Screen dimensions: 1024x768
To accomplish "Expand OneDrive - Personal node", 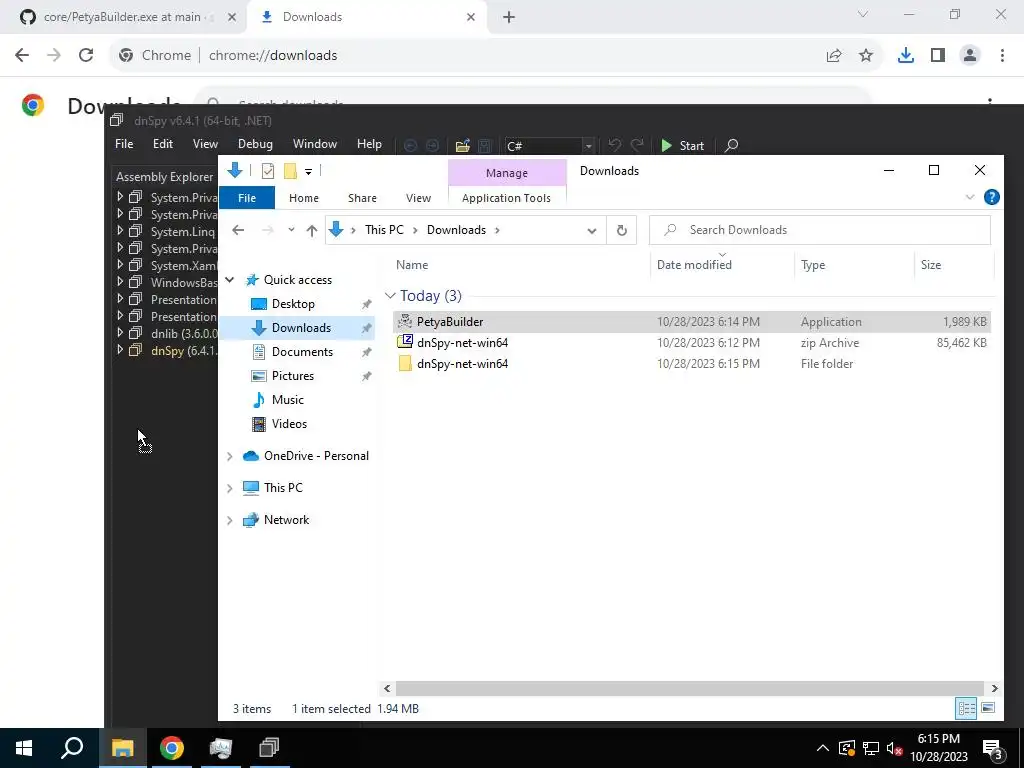I will 230,456.
